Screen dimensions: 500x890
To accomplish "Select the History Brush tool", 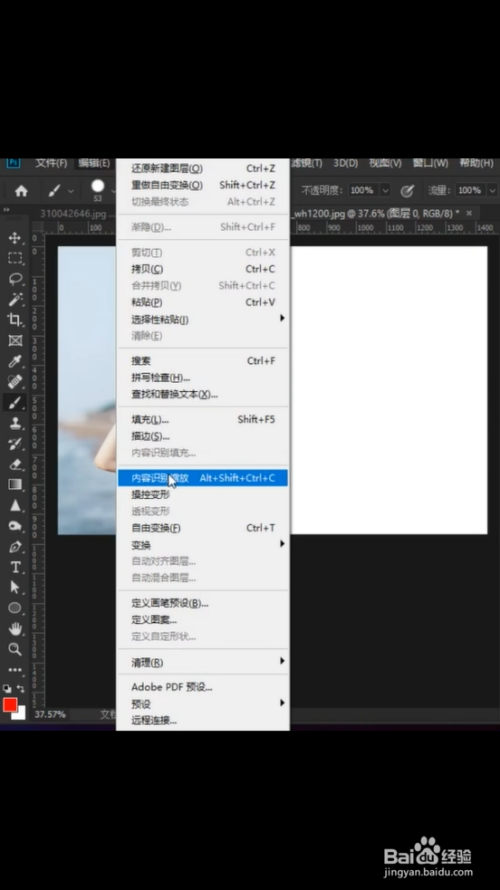I will pyautogui.click(x=15, y=443).
